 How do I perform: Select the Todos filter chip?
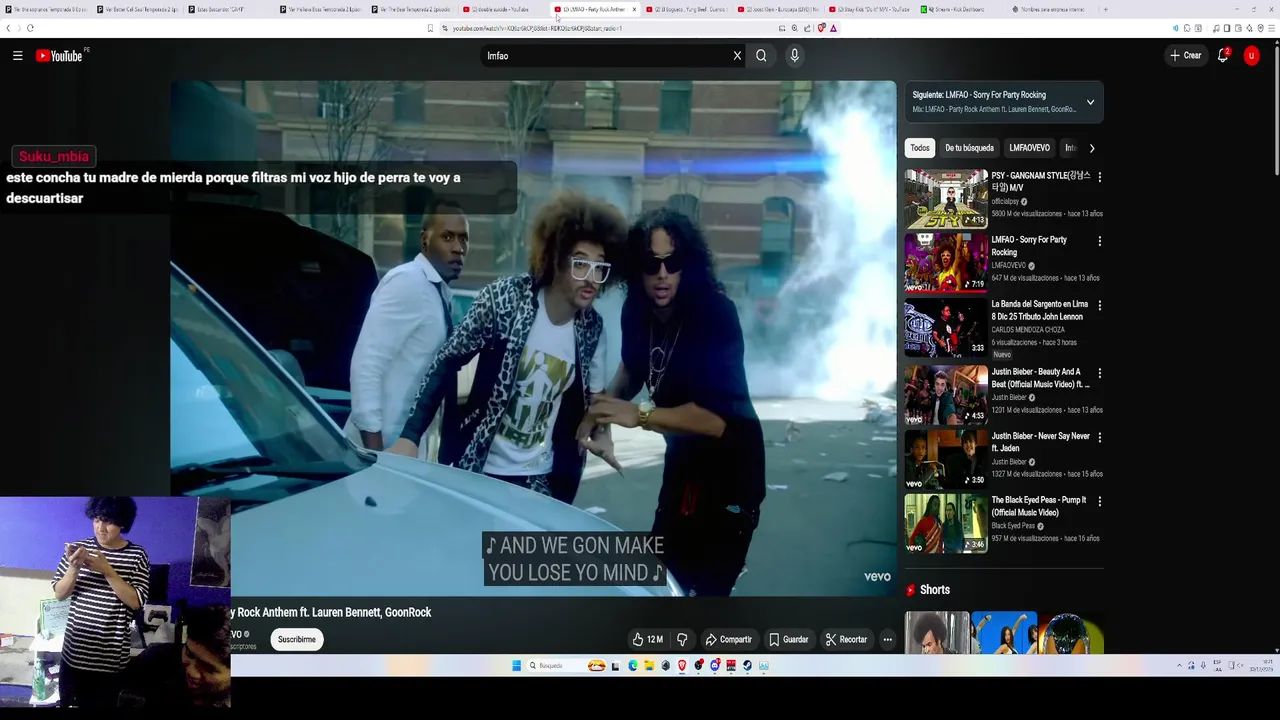(920, 148)
